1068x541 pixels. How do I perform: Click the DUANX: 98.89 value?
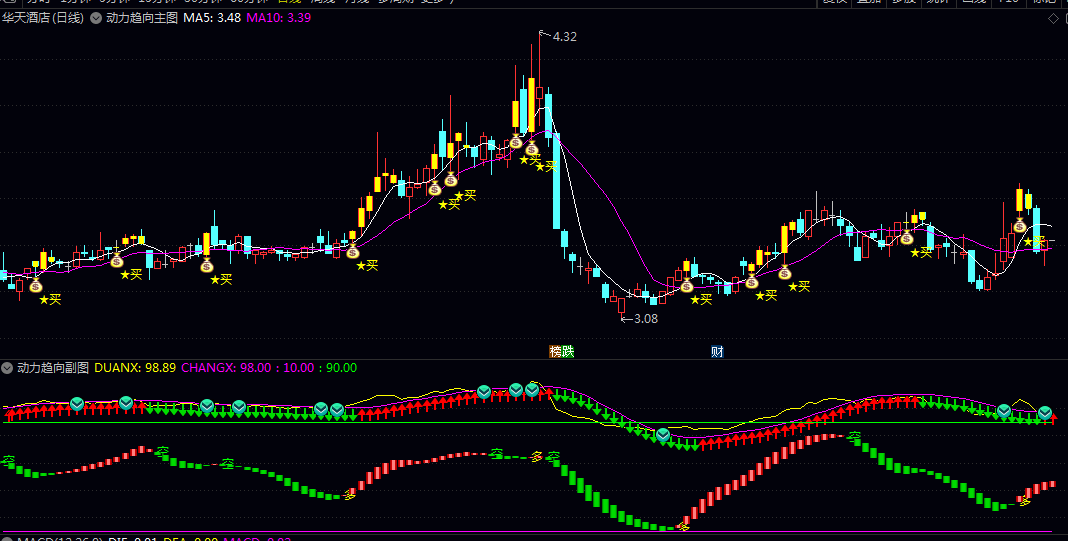[x=135, y=368]
